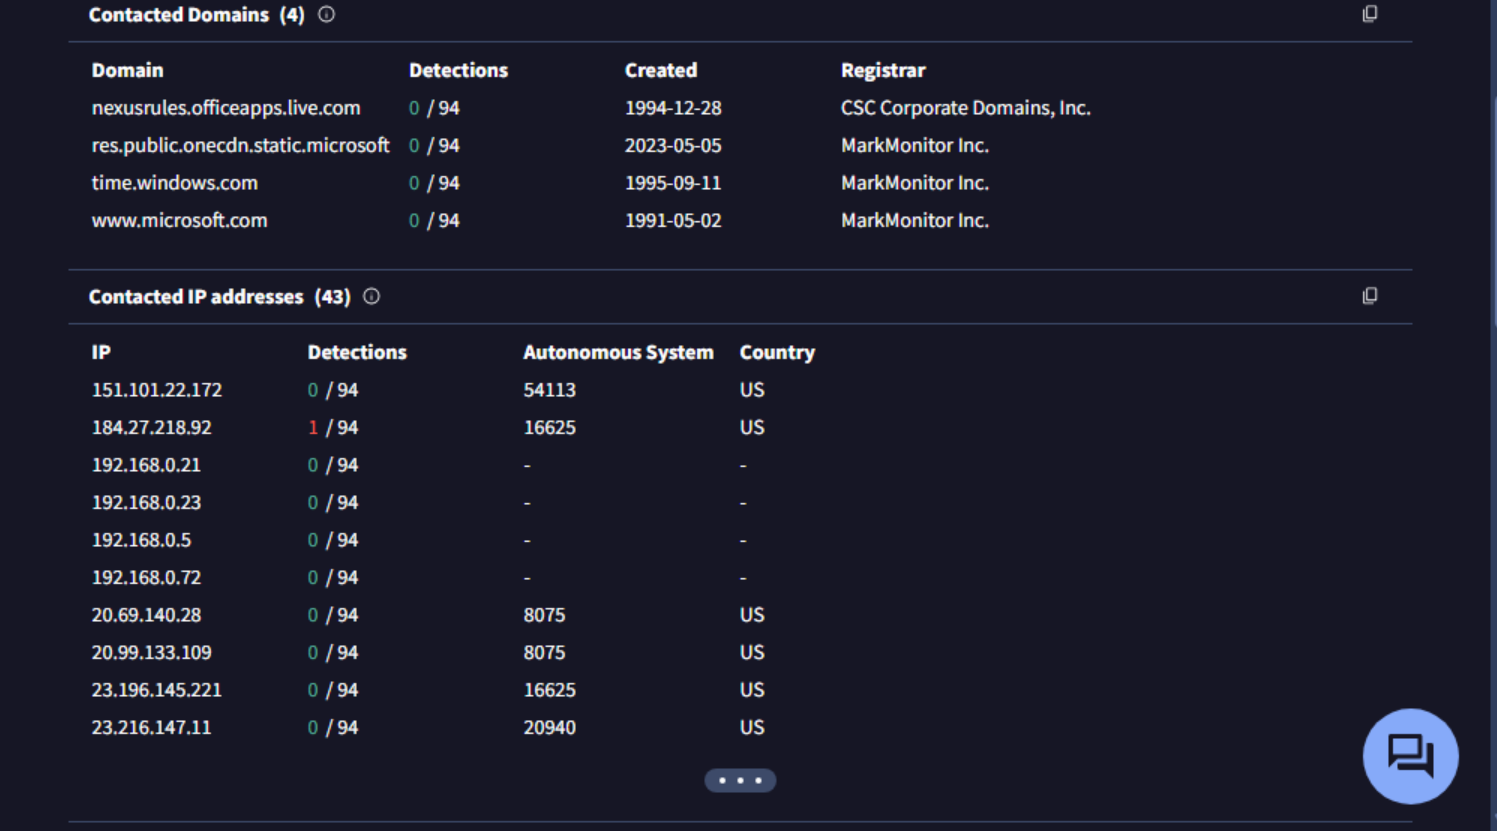Click the Registrar column header
1497x831 pixels.
point(883,71)
